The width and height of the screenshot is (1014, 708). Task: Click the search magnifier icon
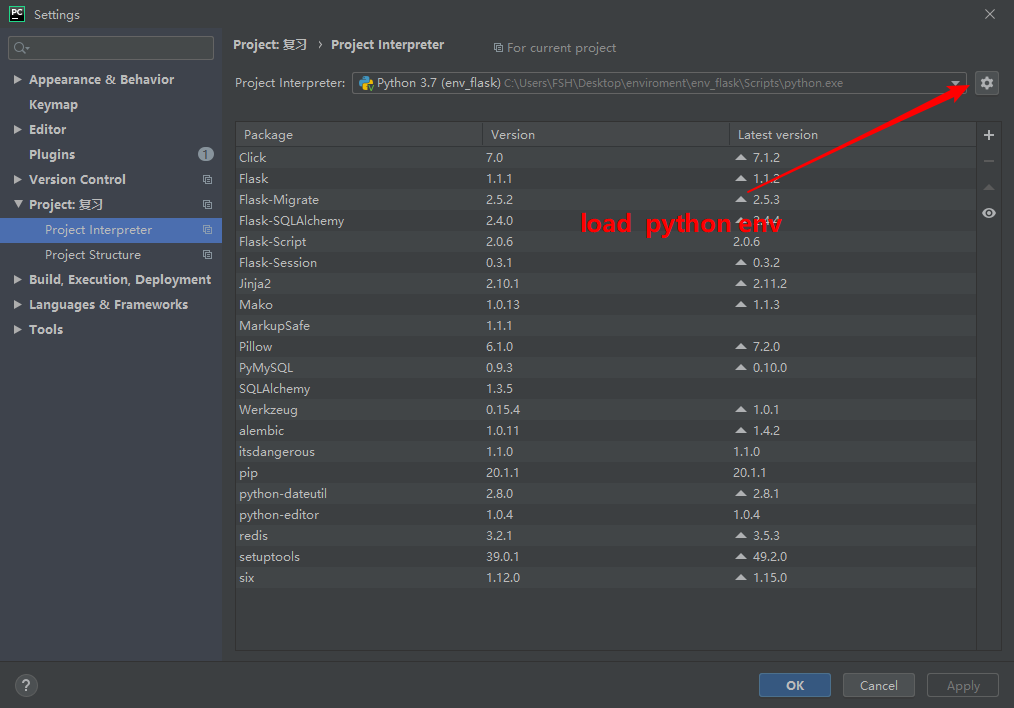pyautogui.click(x=21, y=48)
